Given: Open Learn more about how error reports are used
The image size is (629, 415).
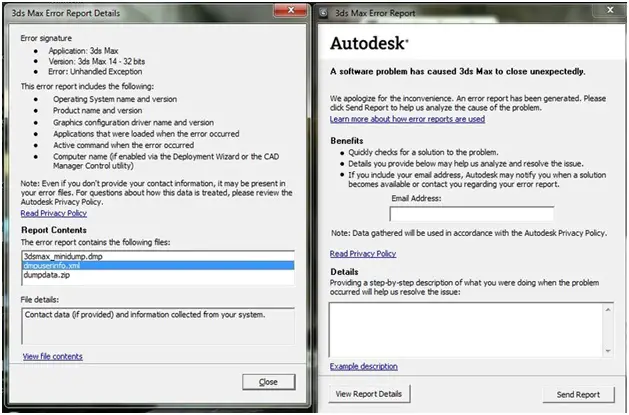Looking at the screenshot, I should pos(407,119).
